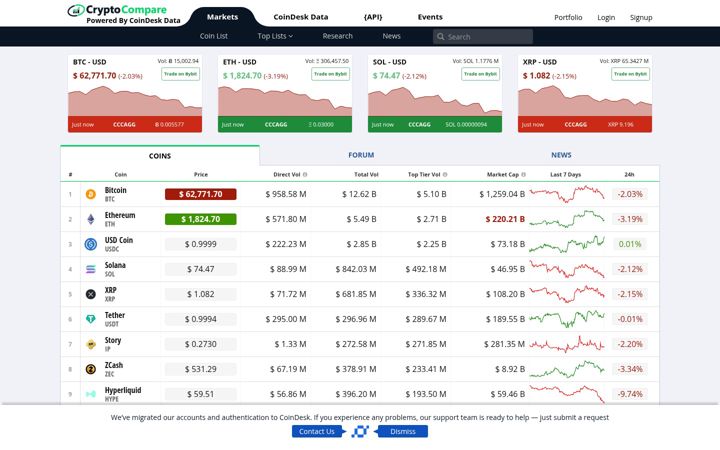Sort by 24h column header
Image resolution: width=720 pixels, height=450 pixels.
[629, 174]
